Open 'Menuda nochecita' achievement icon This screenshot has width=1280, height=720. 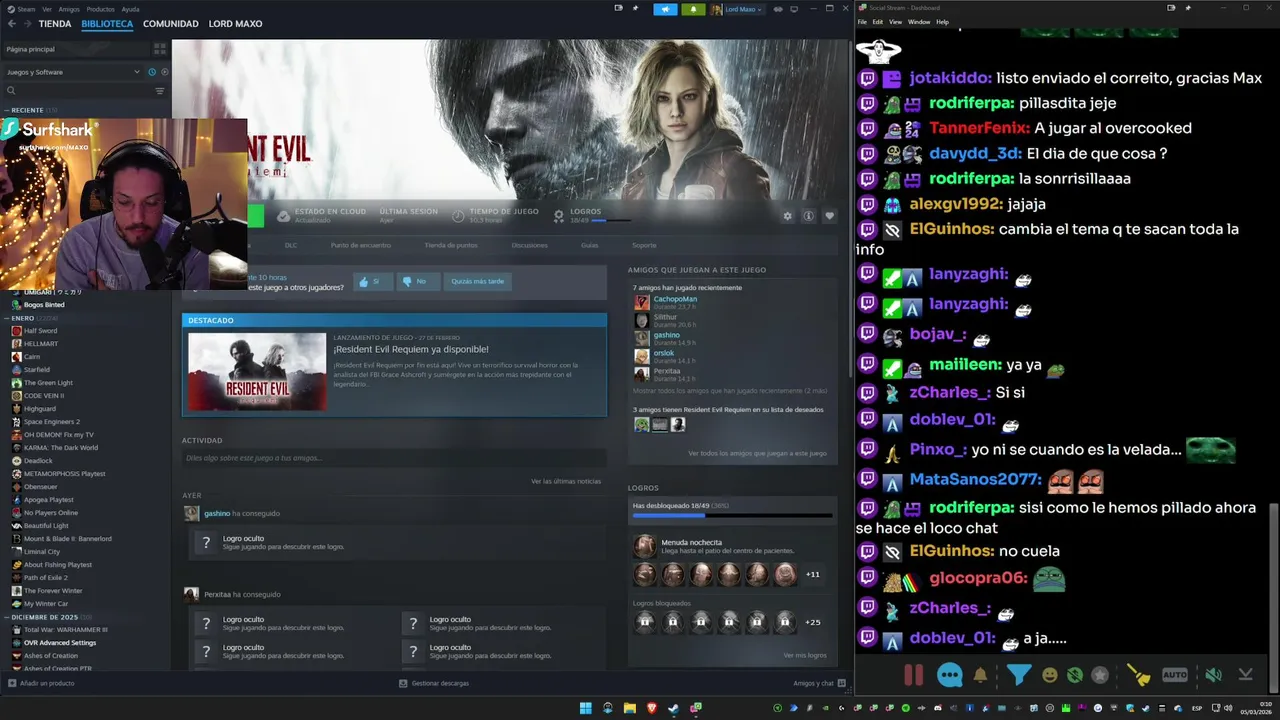(645, 546)
